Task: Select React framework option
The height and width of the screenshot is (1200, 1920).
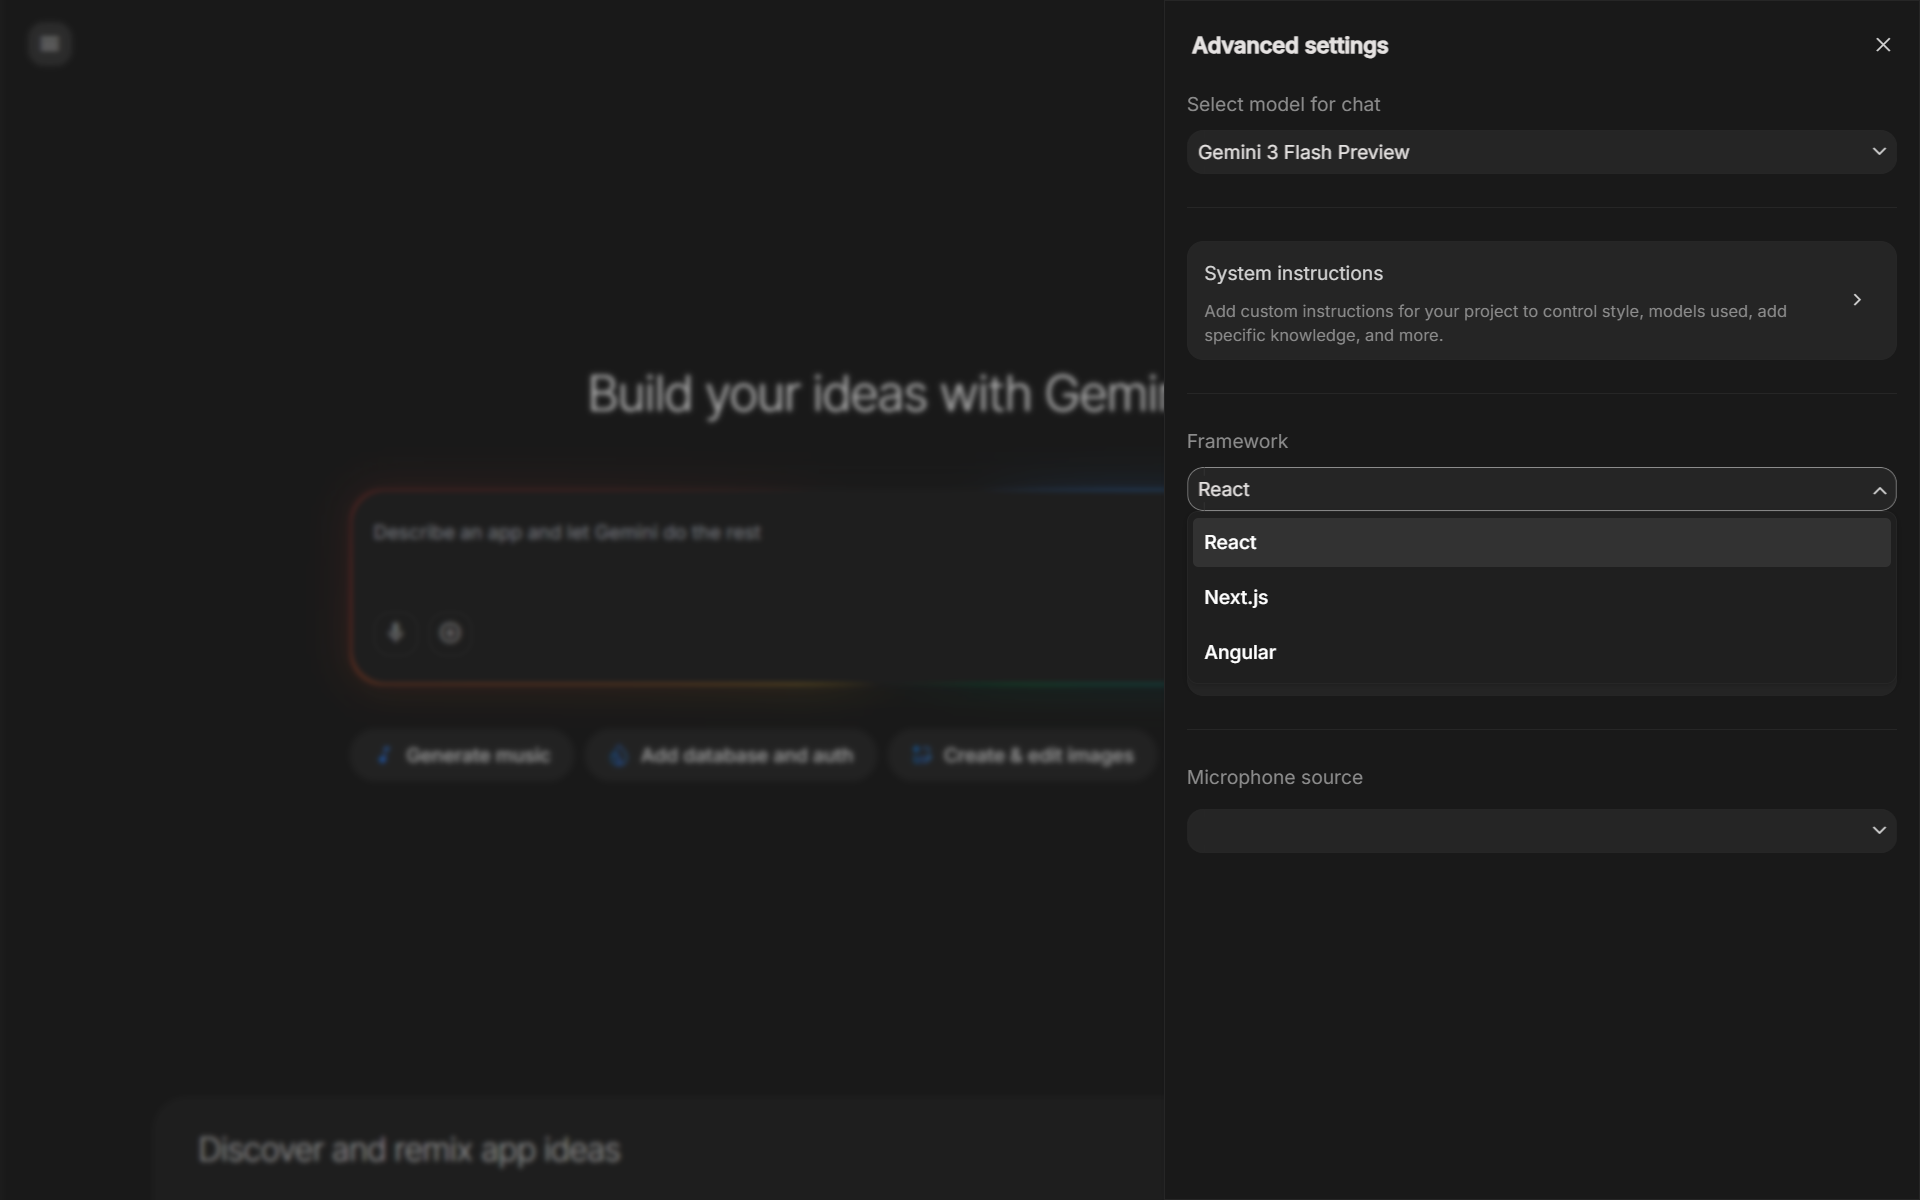Action: pos(1541,542)
